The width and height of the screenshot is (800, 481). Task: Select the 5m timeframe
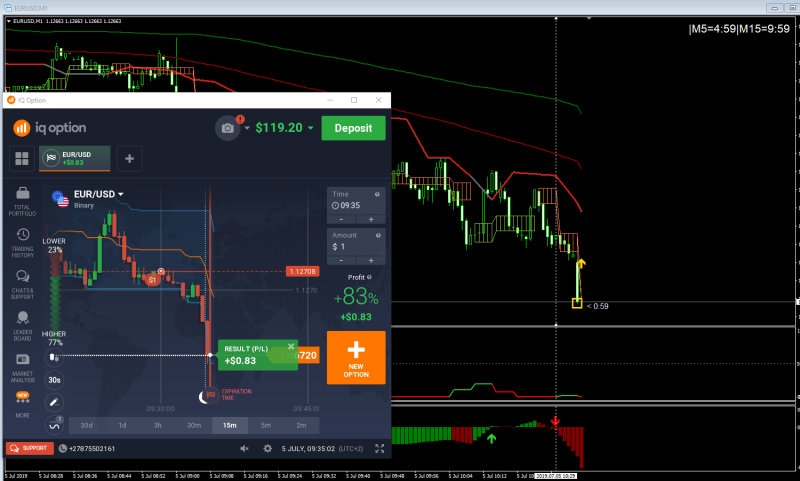pos(266,425)
